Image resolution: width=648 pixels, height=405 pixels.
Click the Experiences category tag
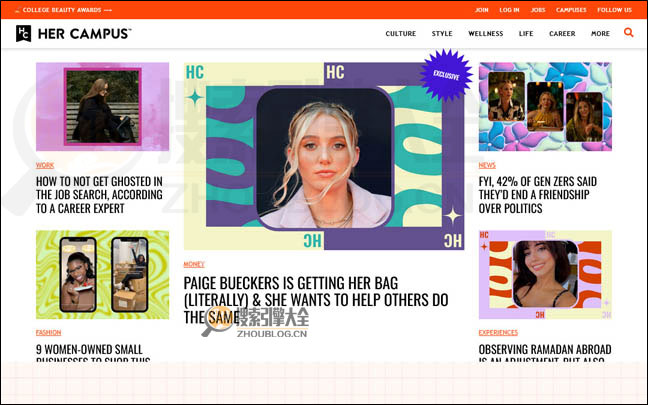498,333
